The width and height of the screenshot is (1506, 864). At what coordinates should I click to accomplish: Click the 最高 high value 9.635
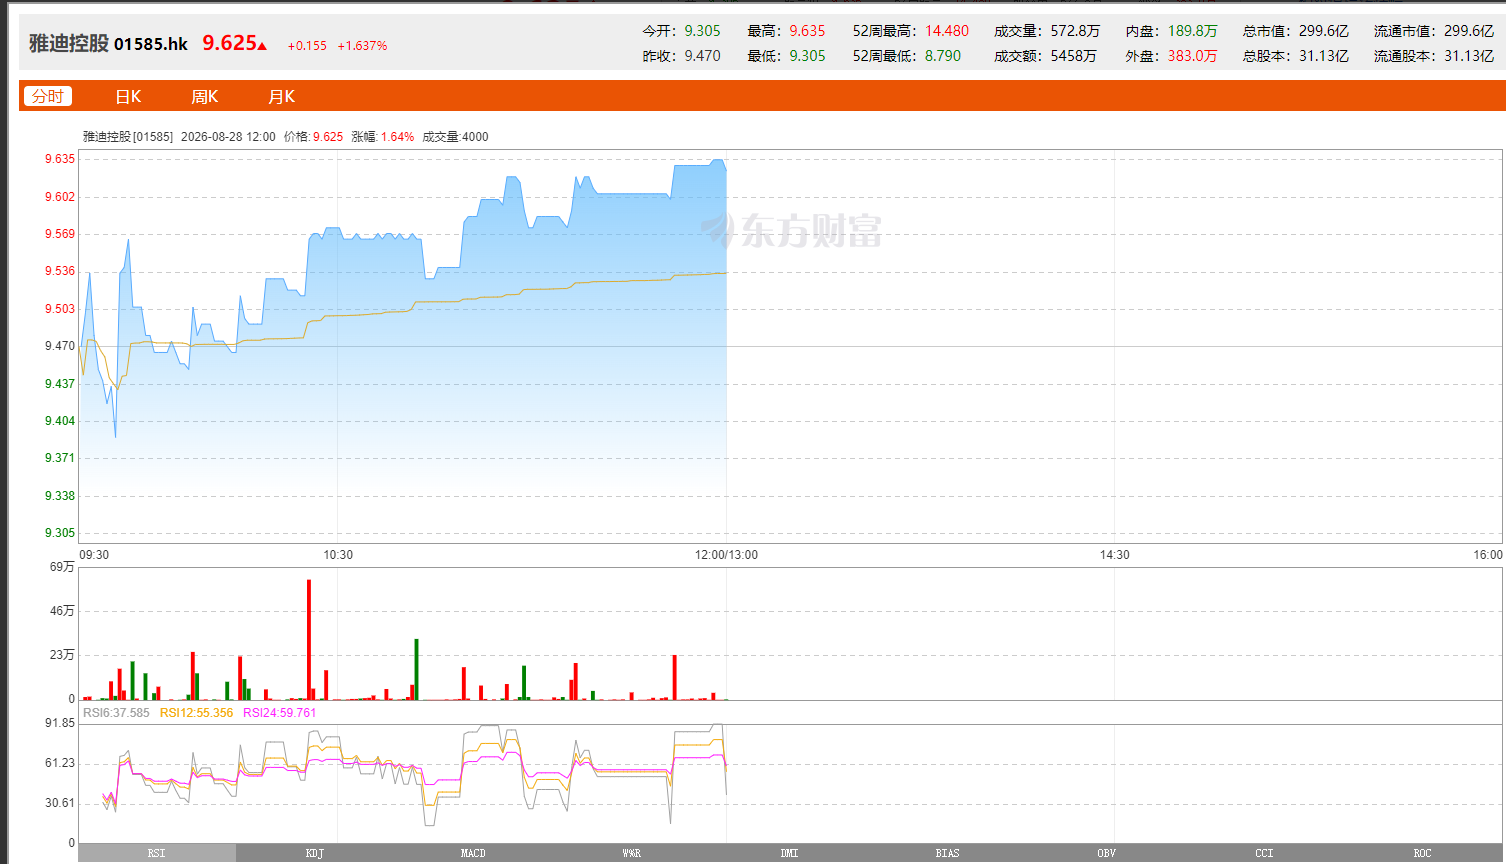807,31
